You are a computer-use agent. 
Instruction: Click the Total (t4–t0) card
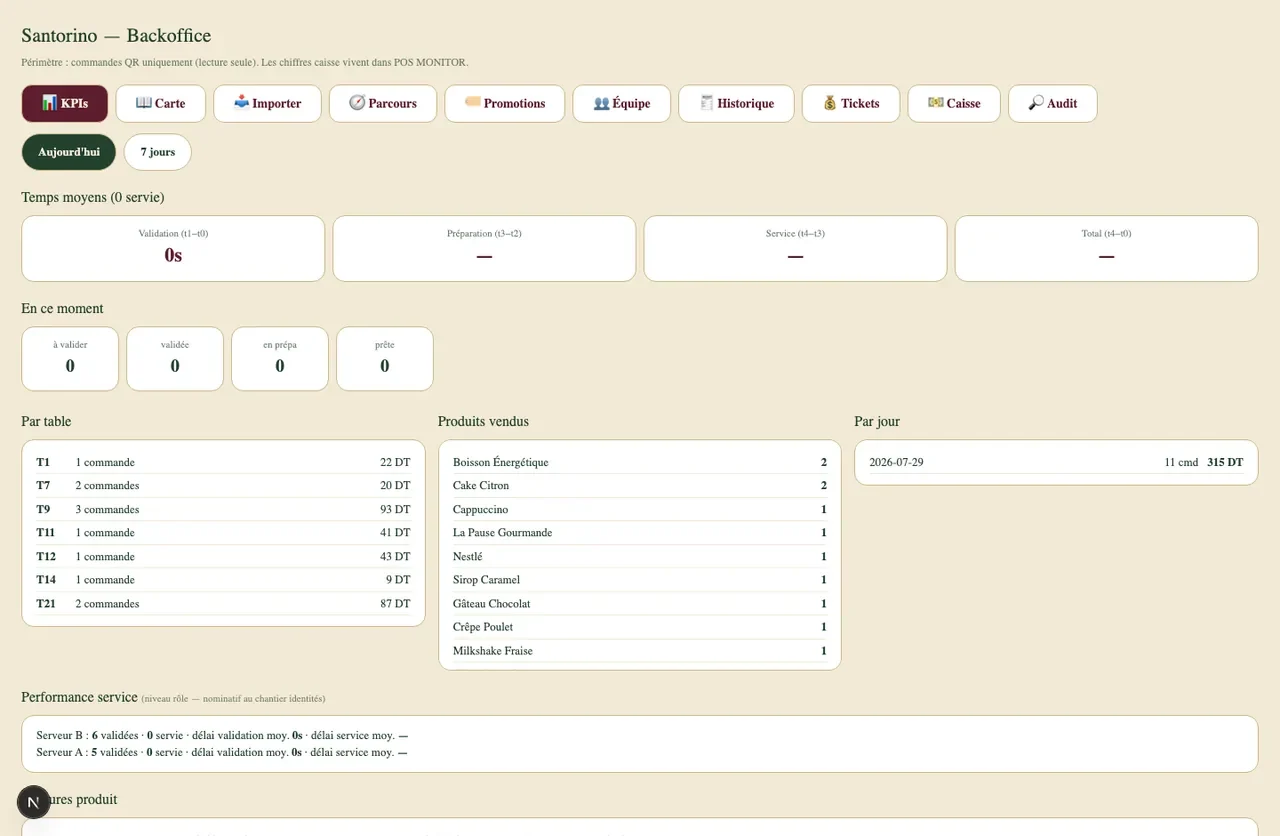point(1106,248)
